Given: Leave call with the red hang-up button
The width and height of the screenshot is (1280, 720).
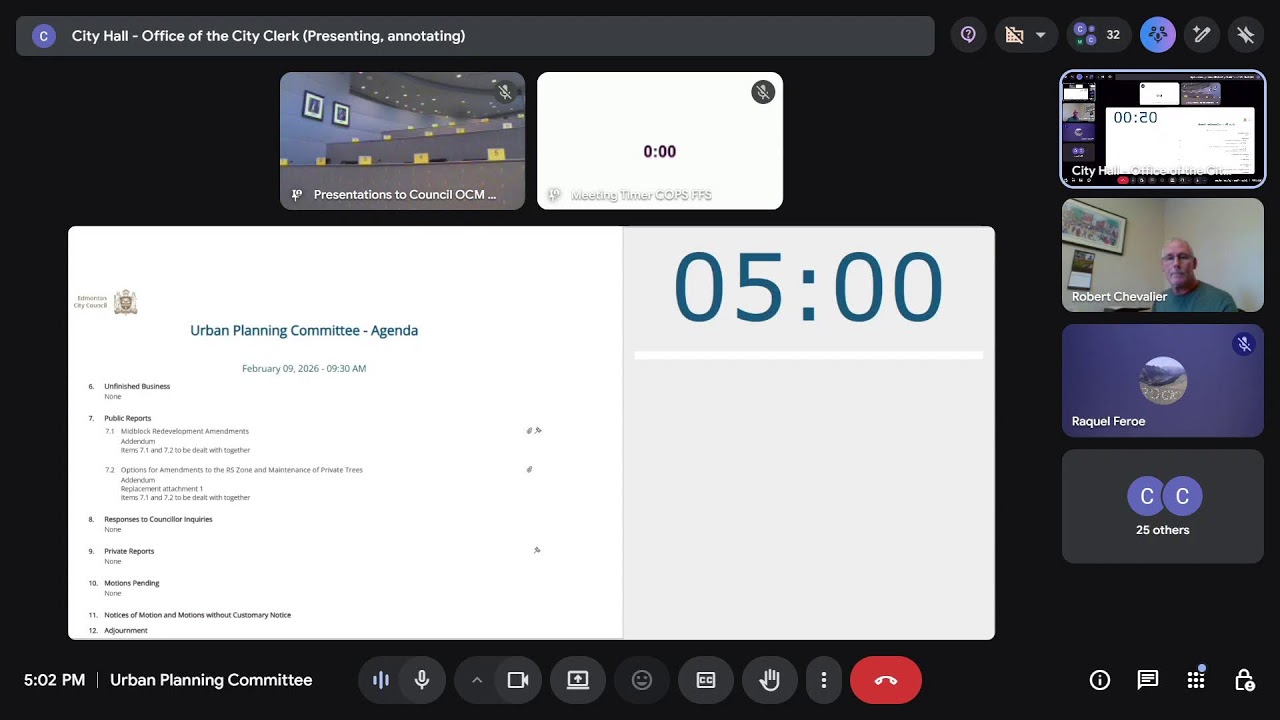Looking at the screenshot, I should (886, 680).
